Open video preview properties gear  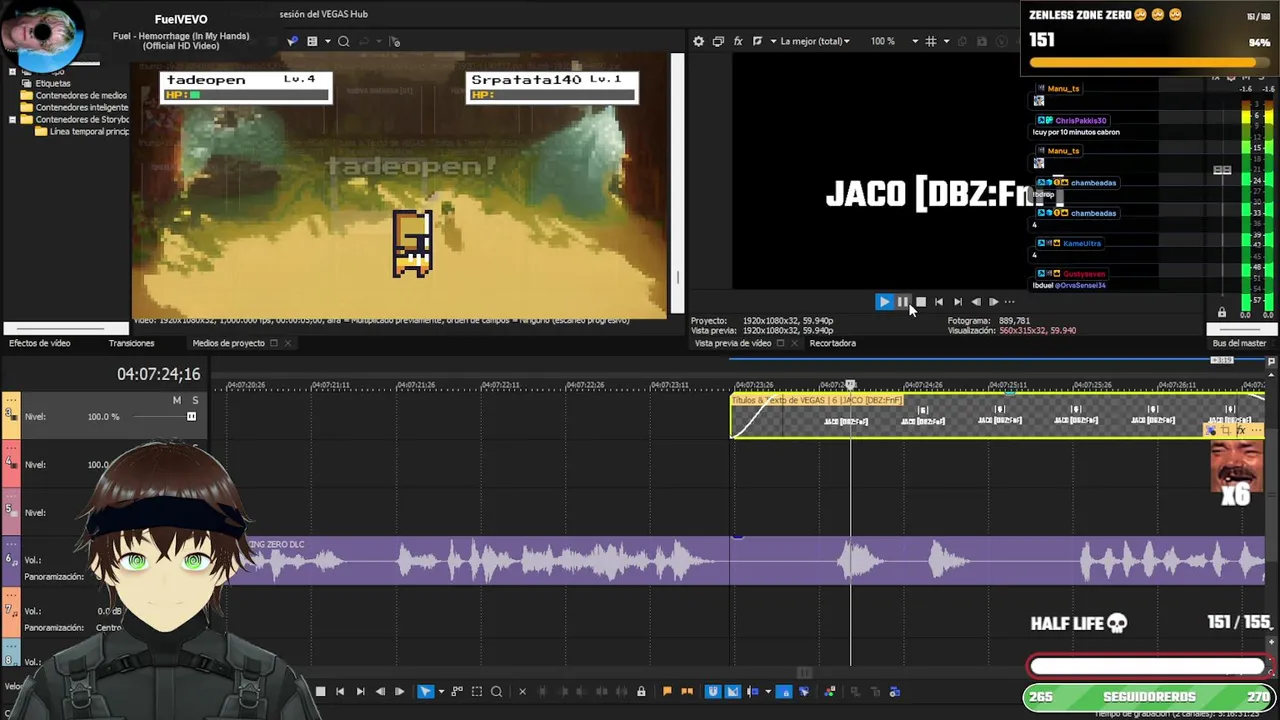point(699,41)
